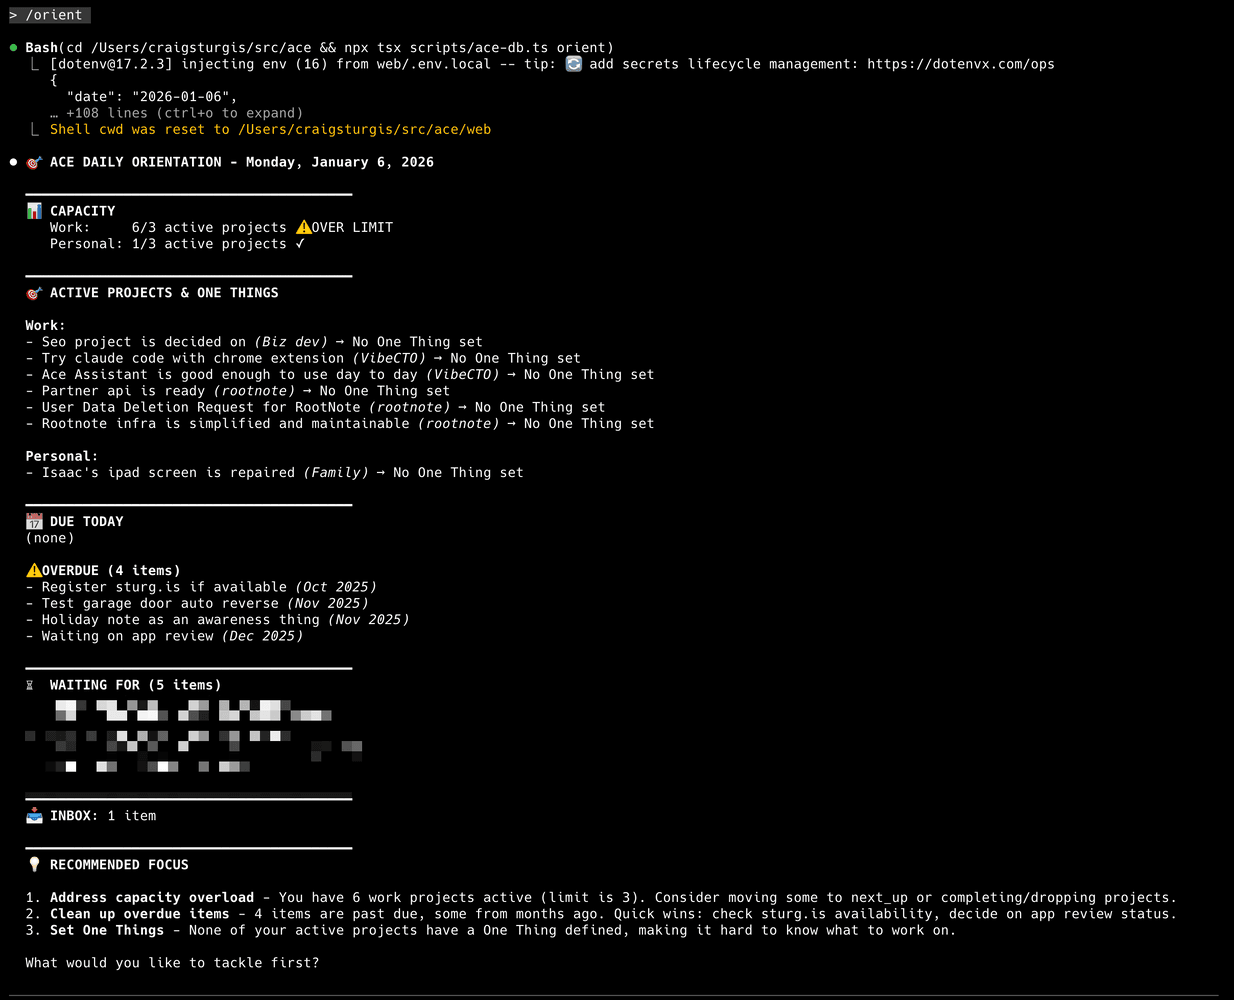Screen dimensions: 1234x1000
Task: Toggle the green status dot beside the Bash command
Action: 13,46
